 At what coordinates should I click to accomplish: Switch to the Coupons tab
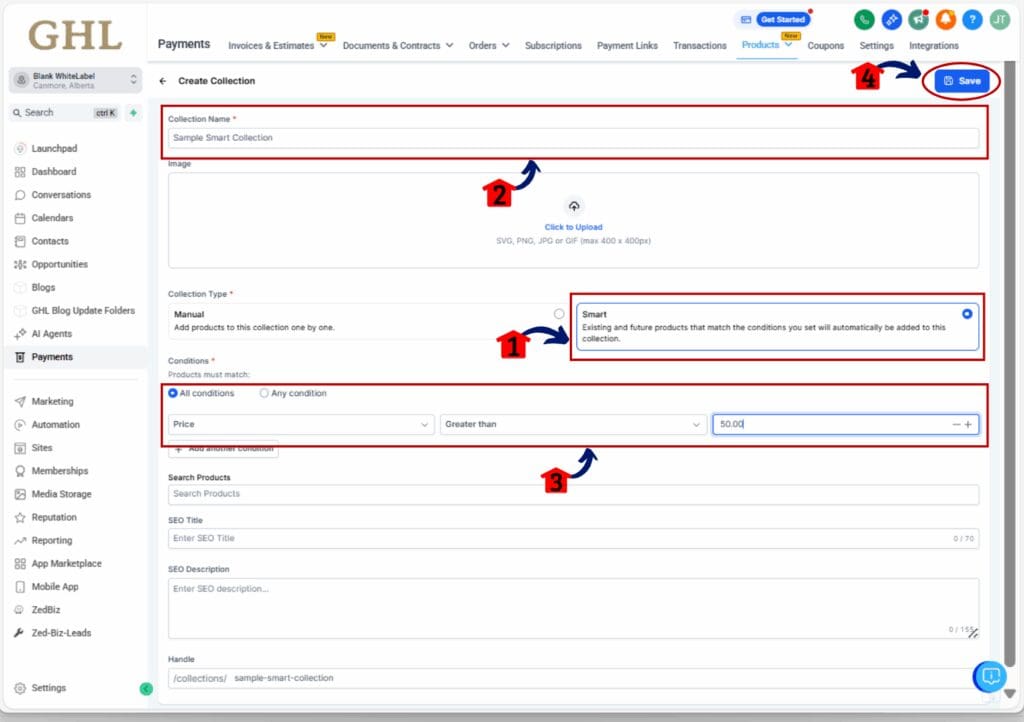click(x=825, y=45)
